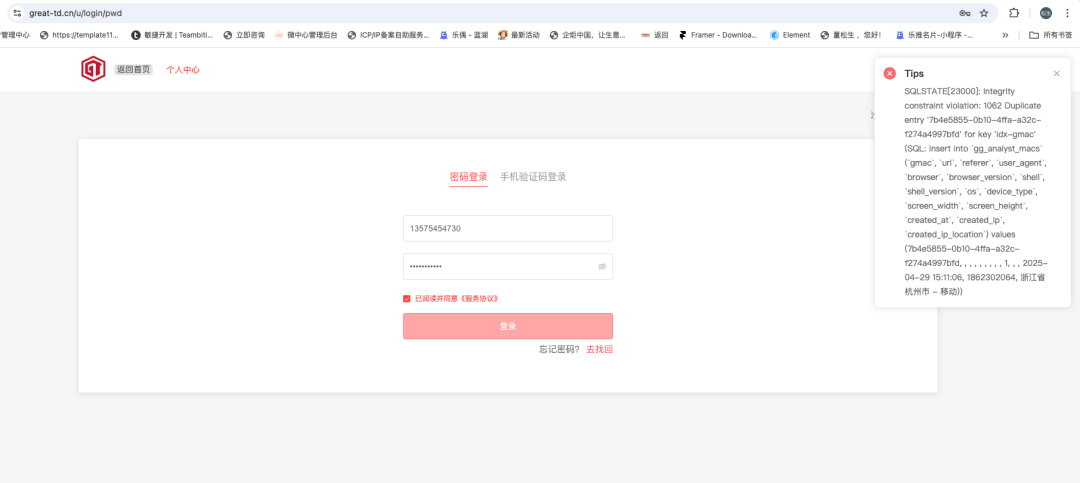Click the 忘记密码？ text
Screen dimensions: 1080x483
(x=559, y=349)
